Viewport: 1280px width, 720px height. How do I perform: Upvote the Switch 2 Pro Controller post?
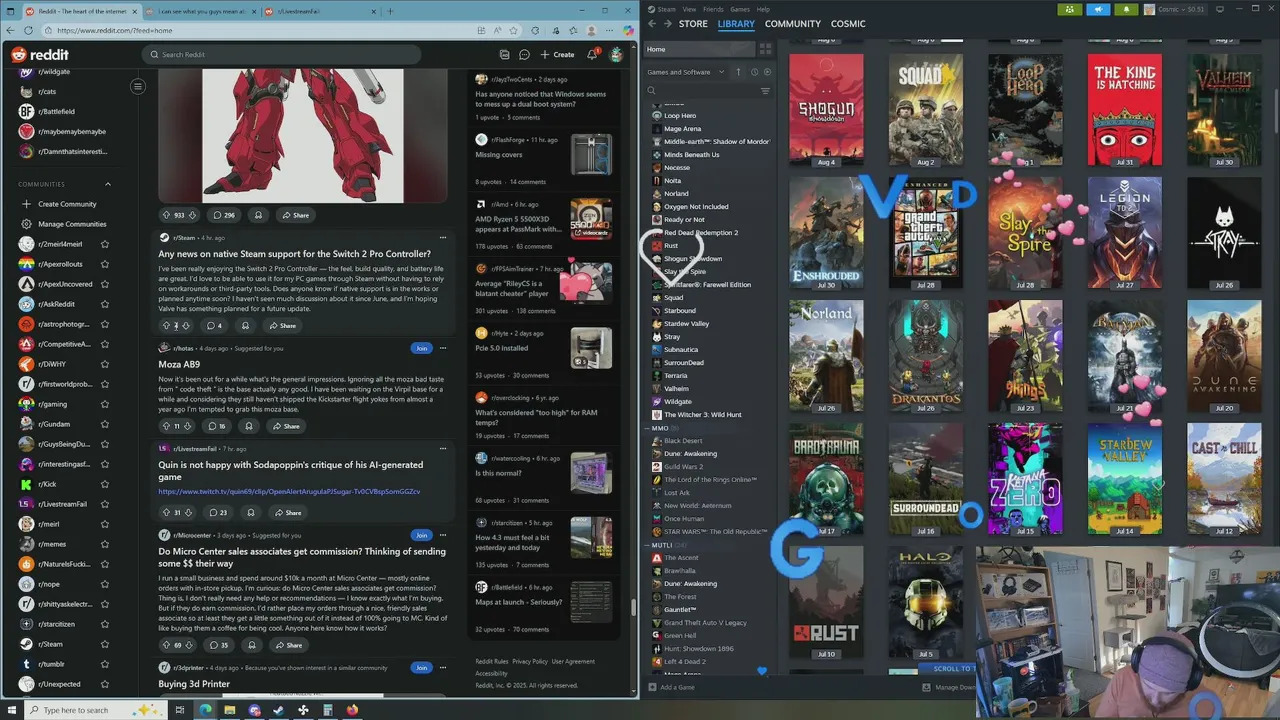click(167, 326)
